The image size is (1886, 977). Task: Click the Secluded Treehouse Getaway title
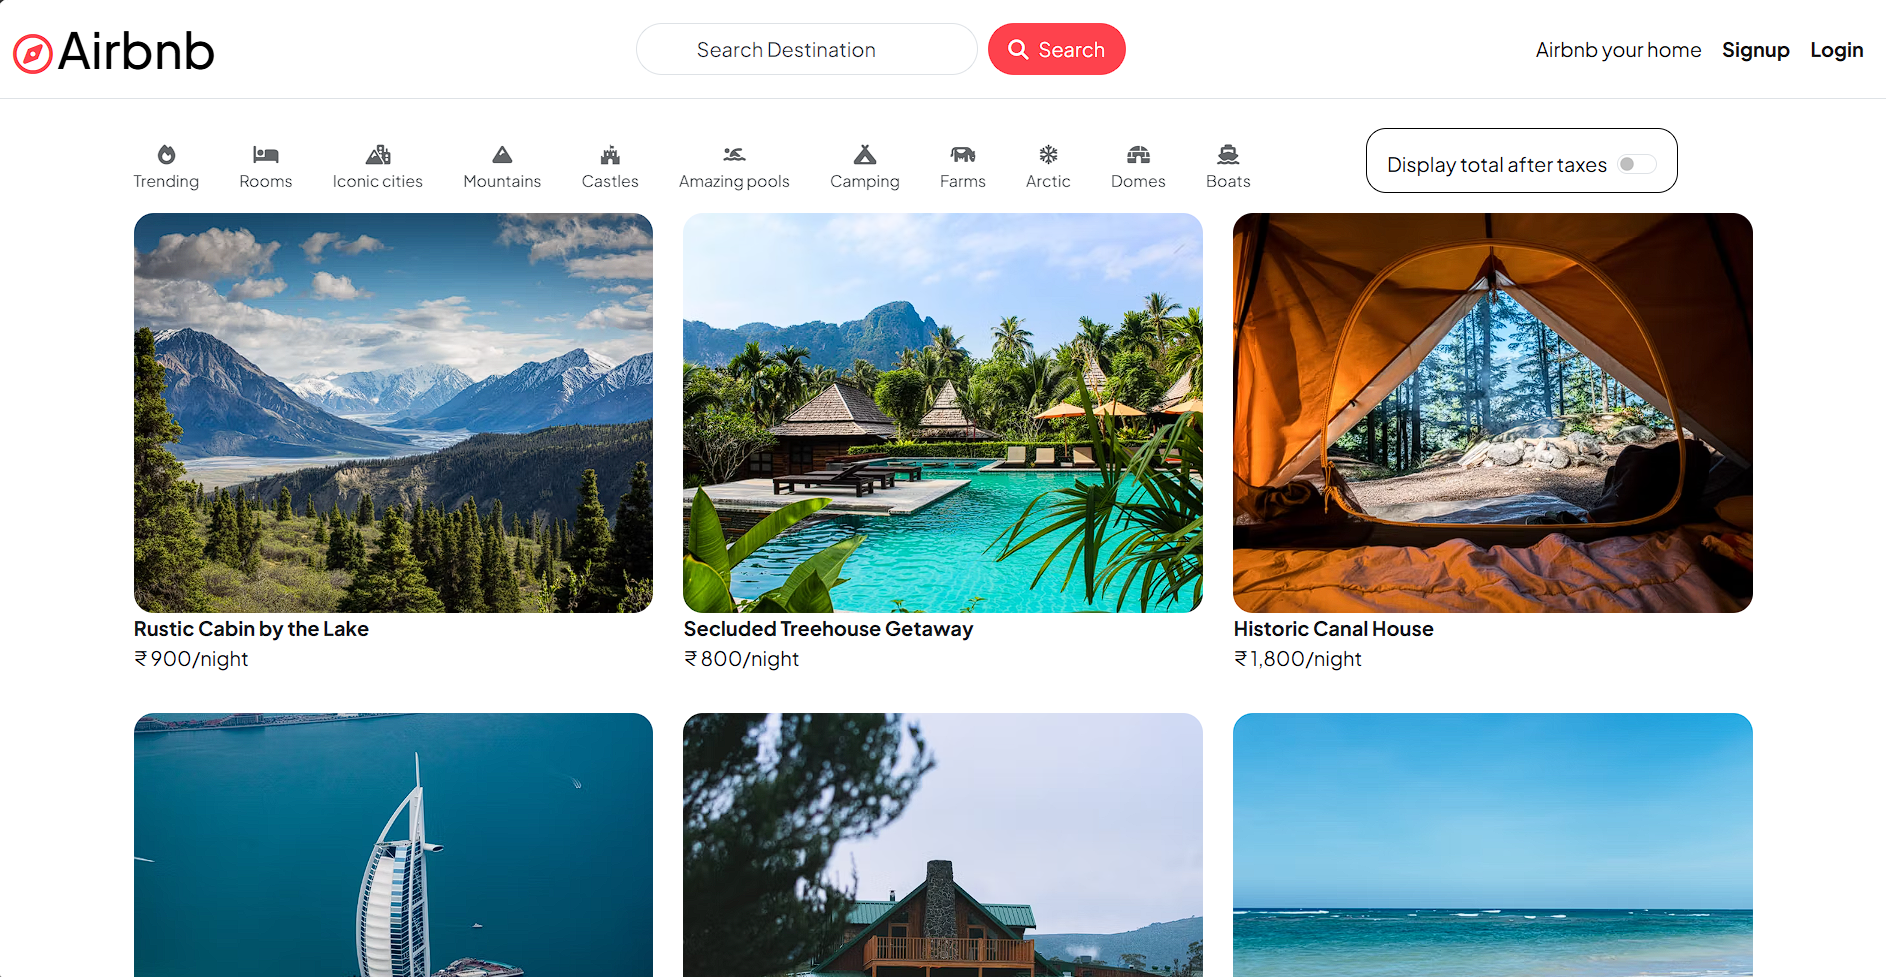(828, 629)
